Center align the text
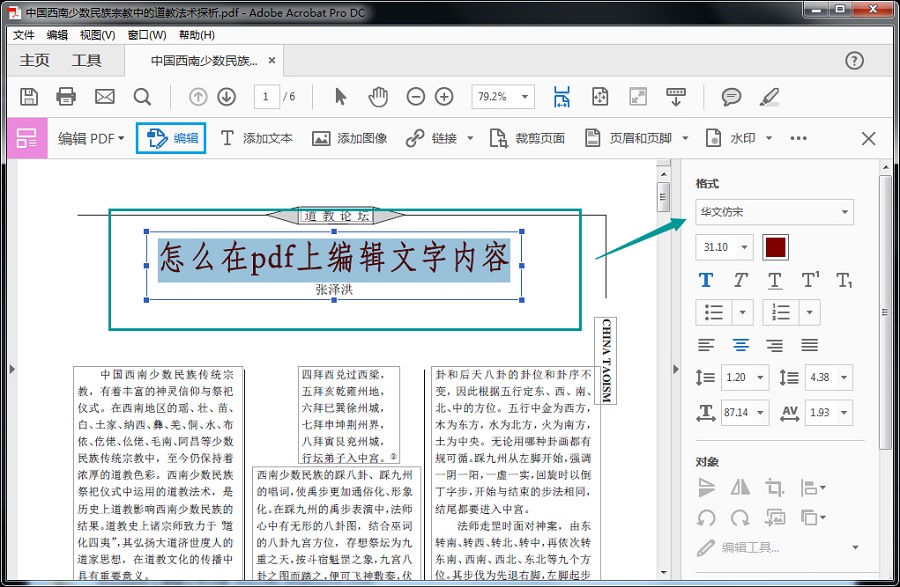This screenshot has height=587, width=900. 740,345
